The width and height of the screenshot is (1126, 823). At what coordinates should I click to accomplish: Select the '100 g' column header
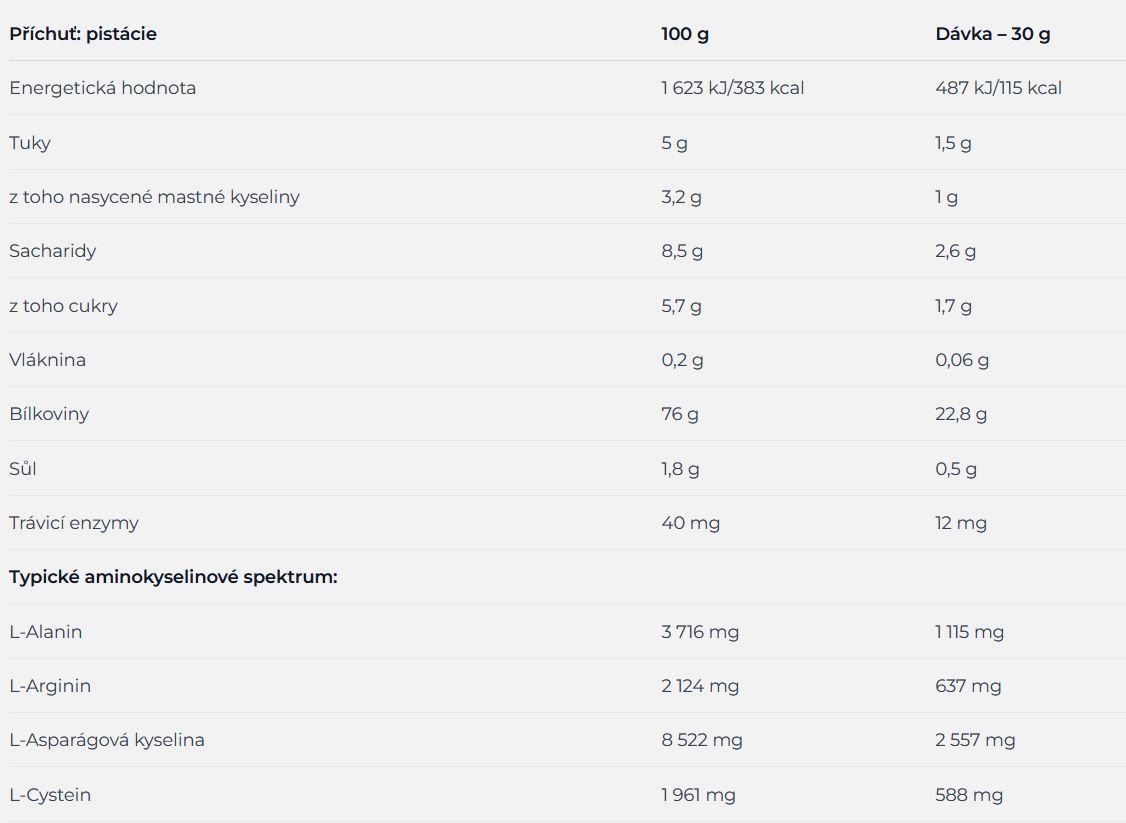click(x=684, y=34)
